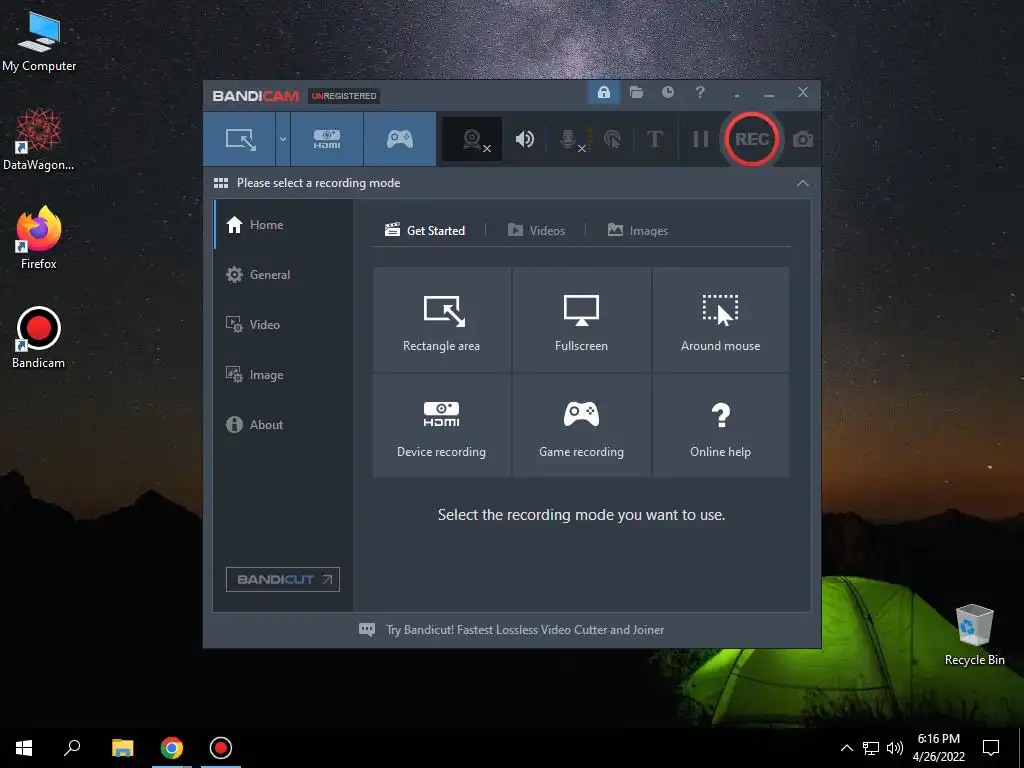Show hidden system tray icons
Screen dimensions: 1024x768
click(846, 748)
